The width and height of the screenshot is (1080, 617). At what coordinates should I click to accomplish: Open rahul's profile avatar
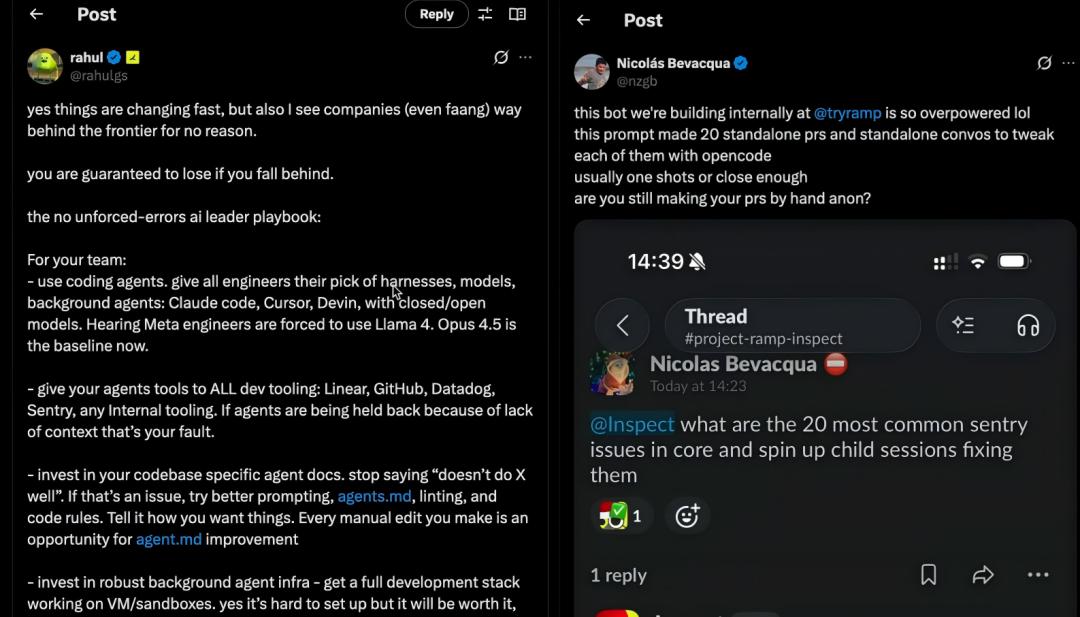point(45,66)
